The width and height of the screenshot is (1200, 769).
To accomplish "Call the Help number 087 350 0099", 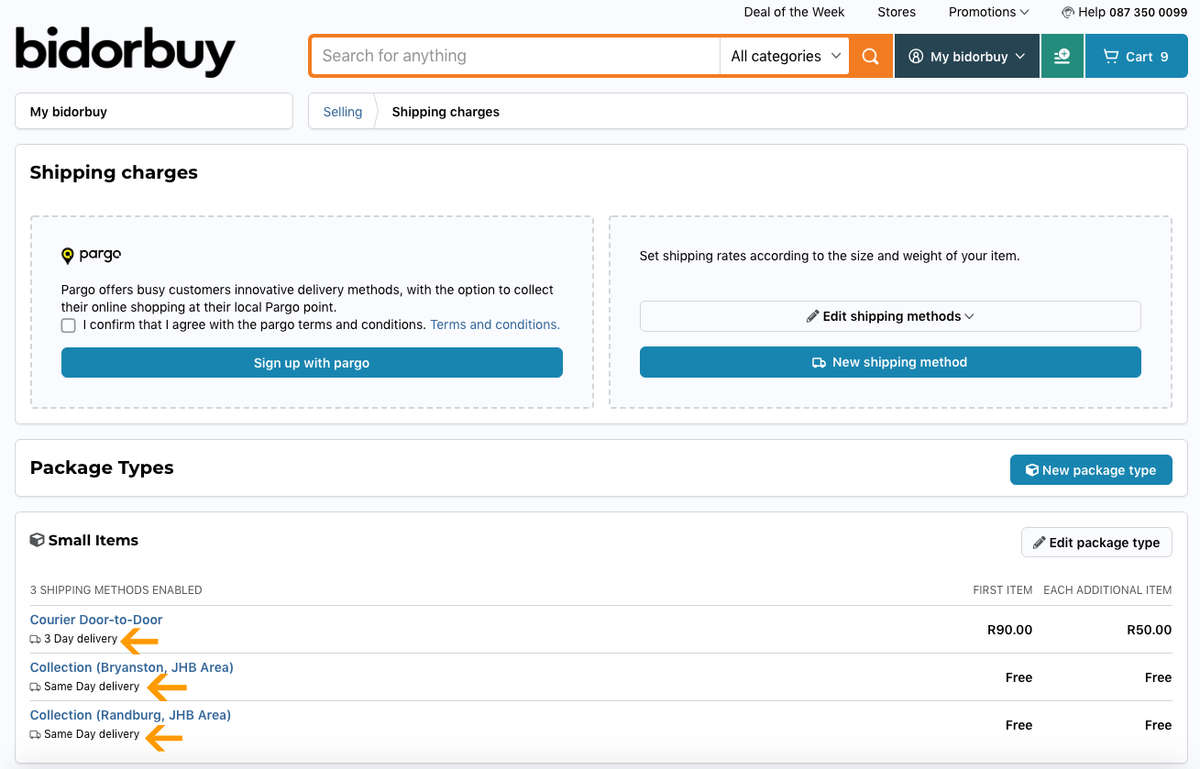I will coord(1148,12).
